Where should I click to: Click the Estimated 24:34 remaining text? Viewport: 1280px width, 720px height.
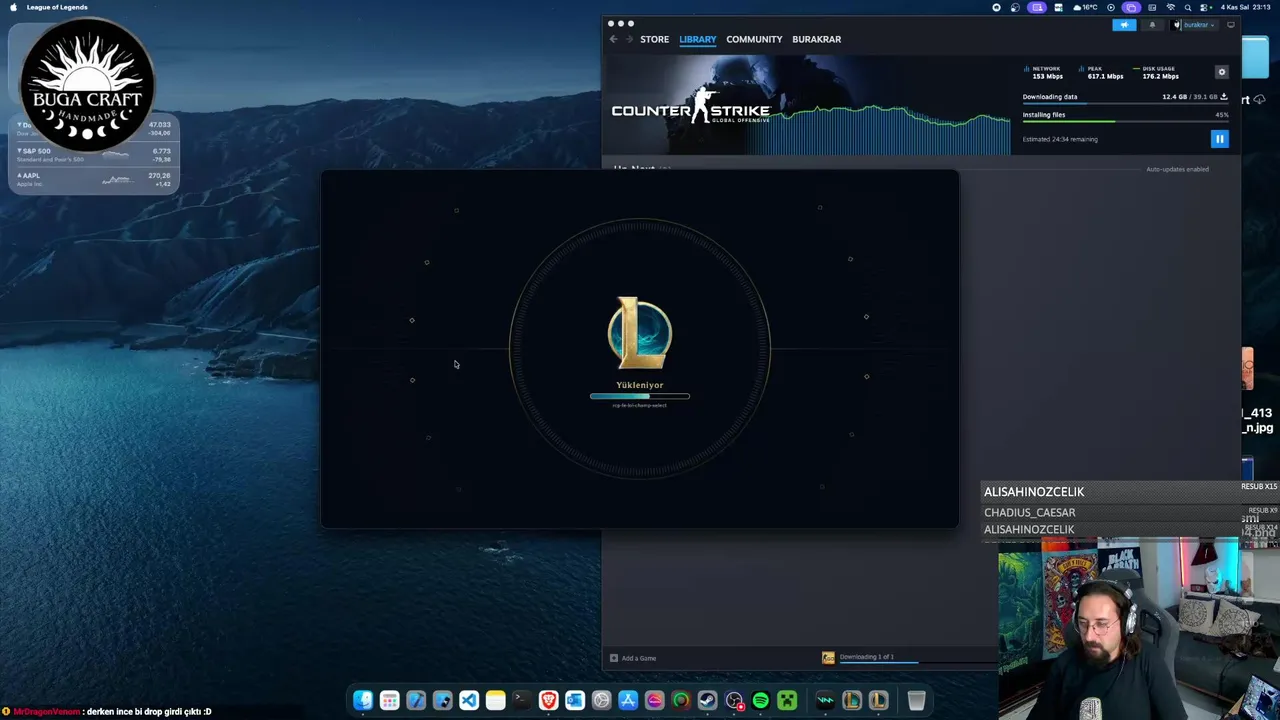pos(1060,139)
